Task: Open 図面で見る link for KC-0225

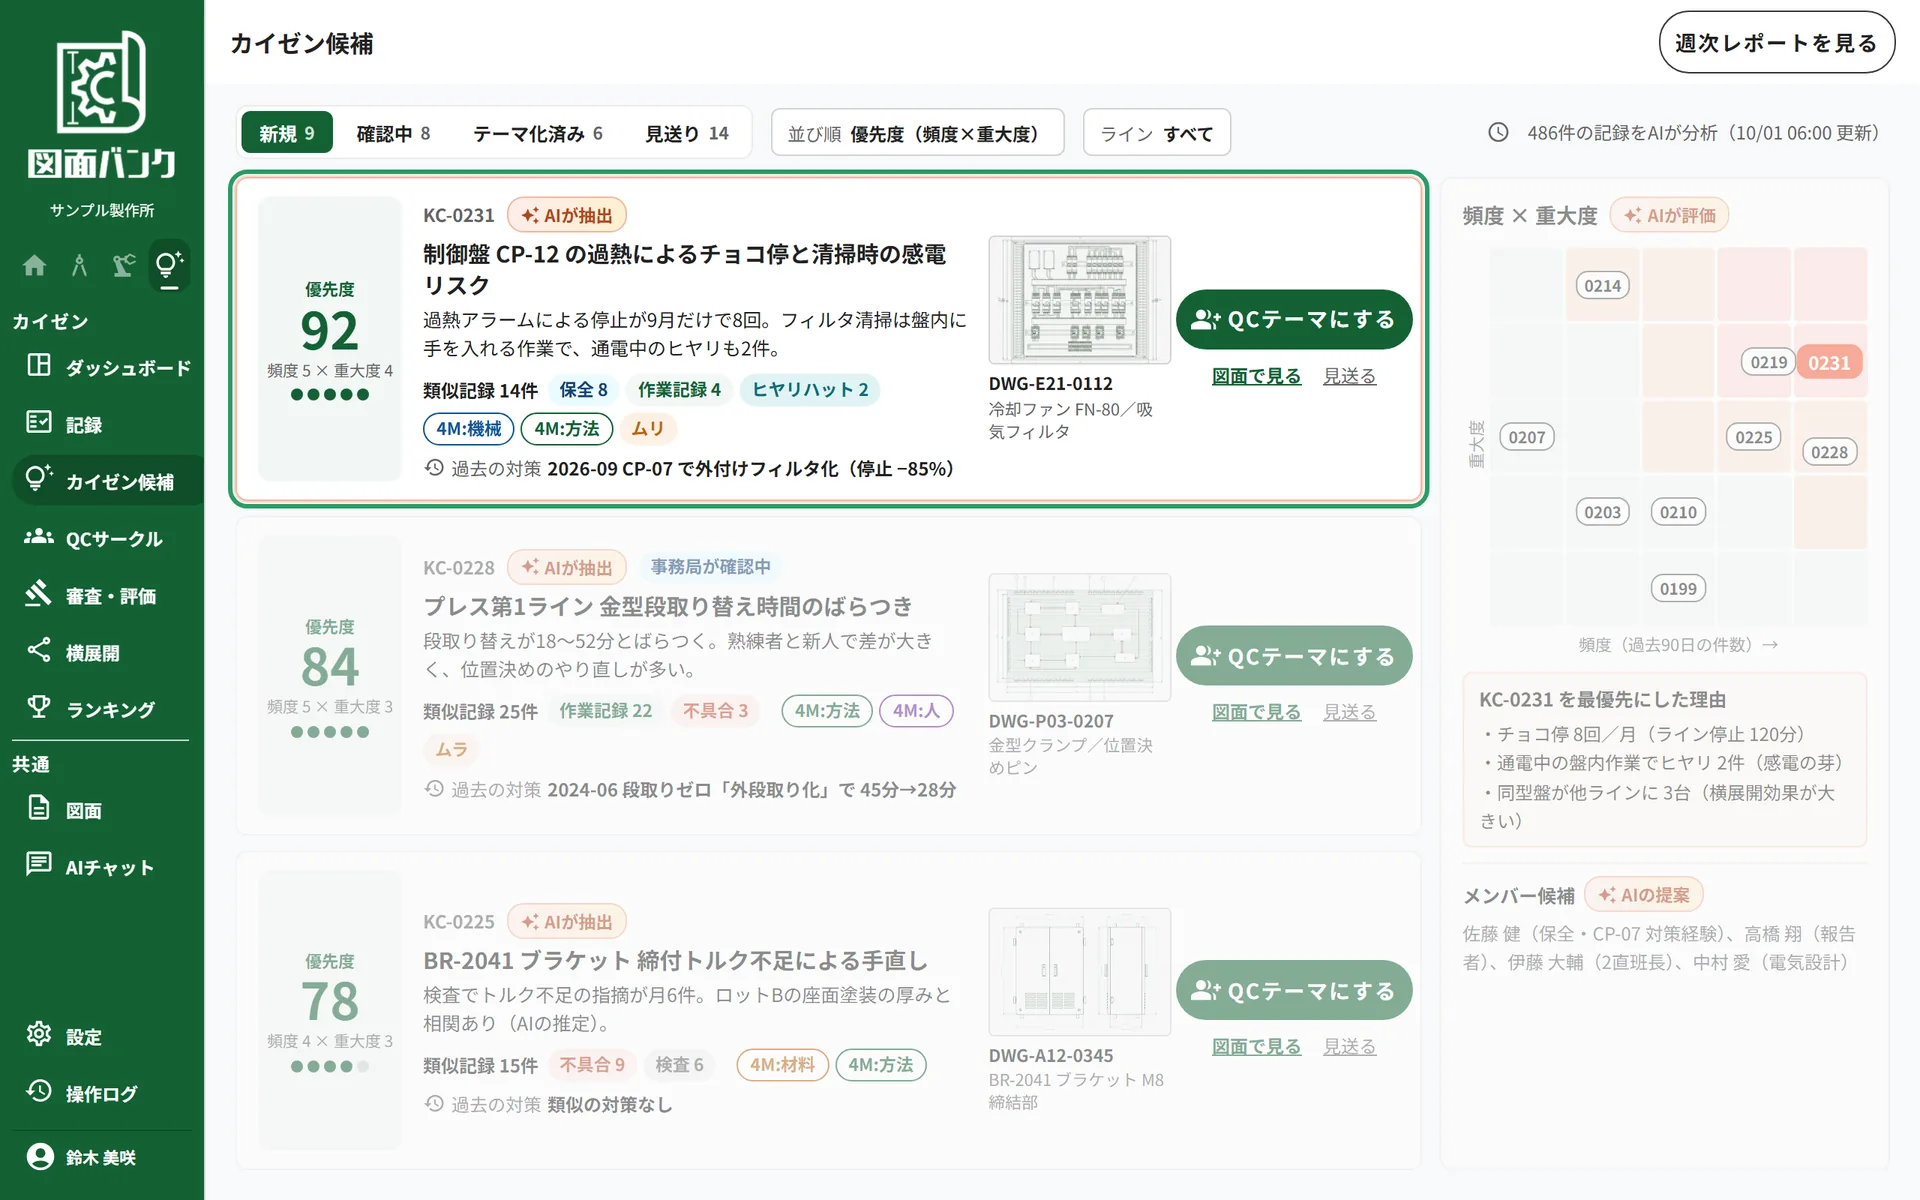Action: click(1256, 1047)
